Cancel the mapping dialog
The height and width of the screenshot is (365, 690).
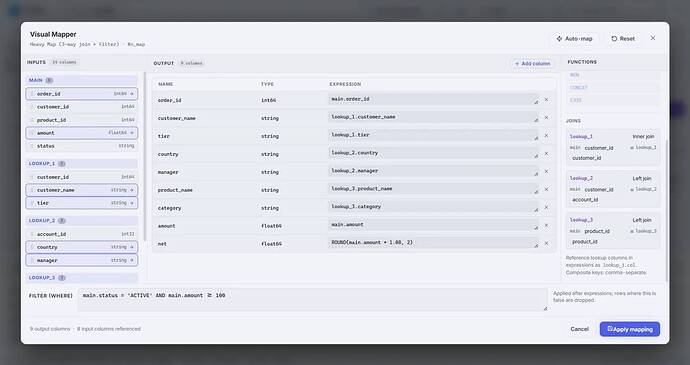click(x=580, y=329)
